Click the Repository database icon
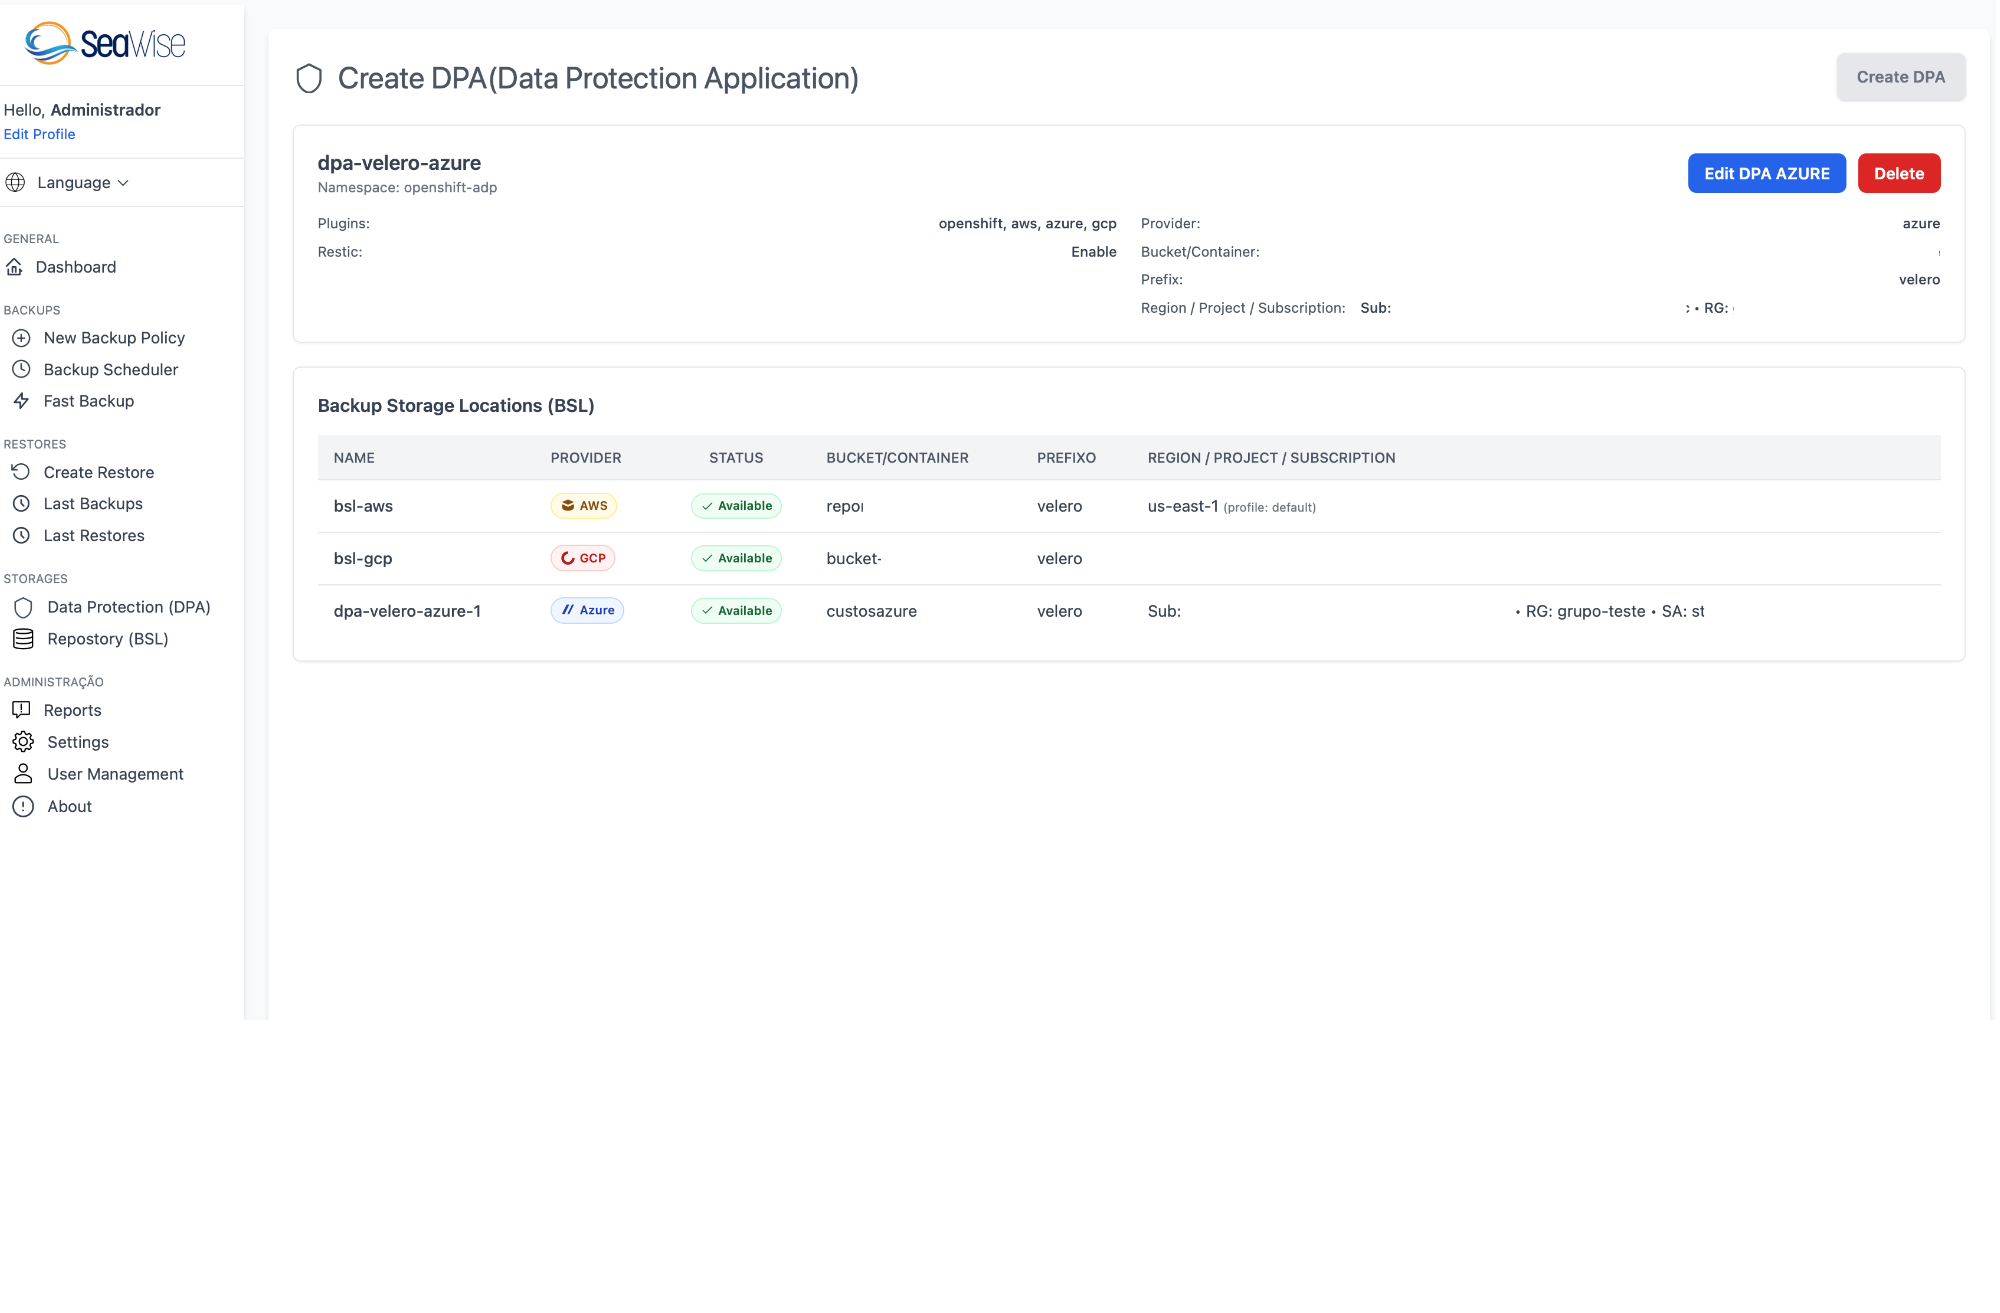The image size is (2000, 1313). pyautogui.click(x=23, y=639)
